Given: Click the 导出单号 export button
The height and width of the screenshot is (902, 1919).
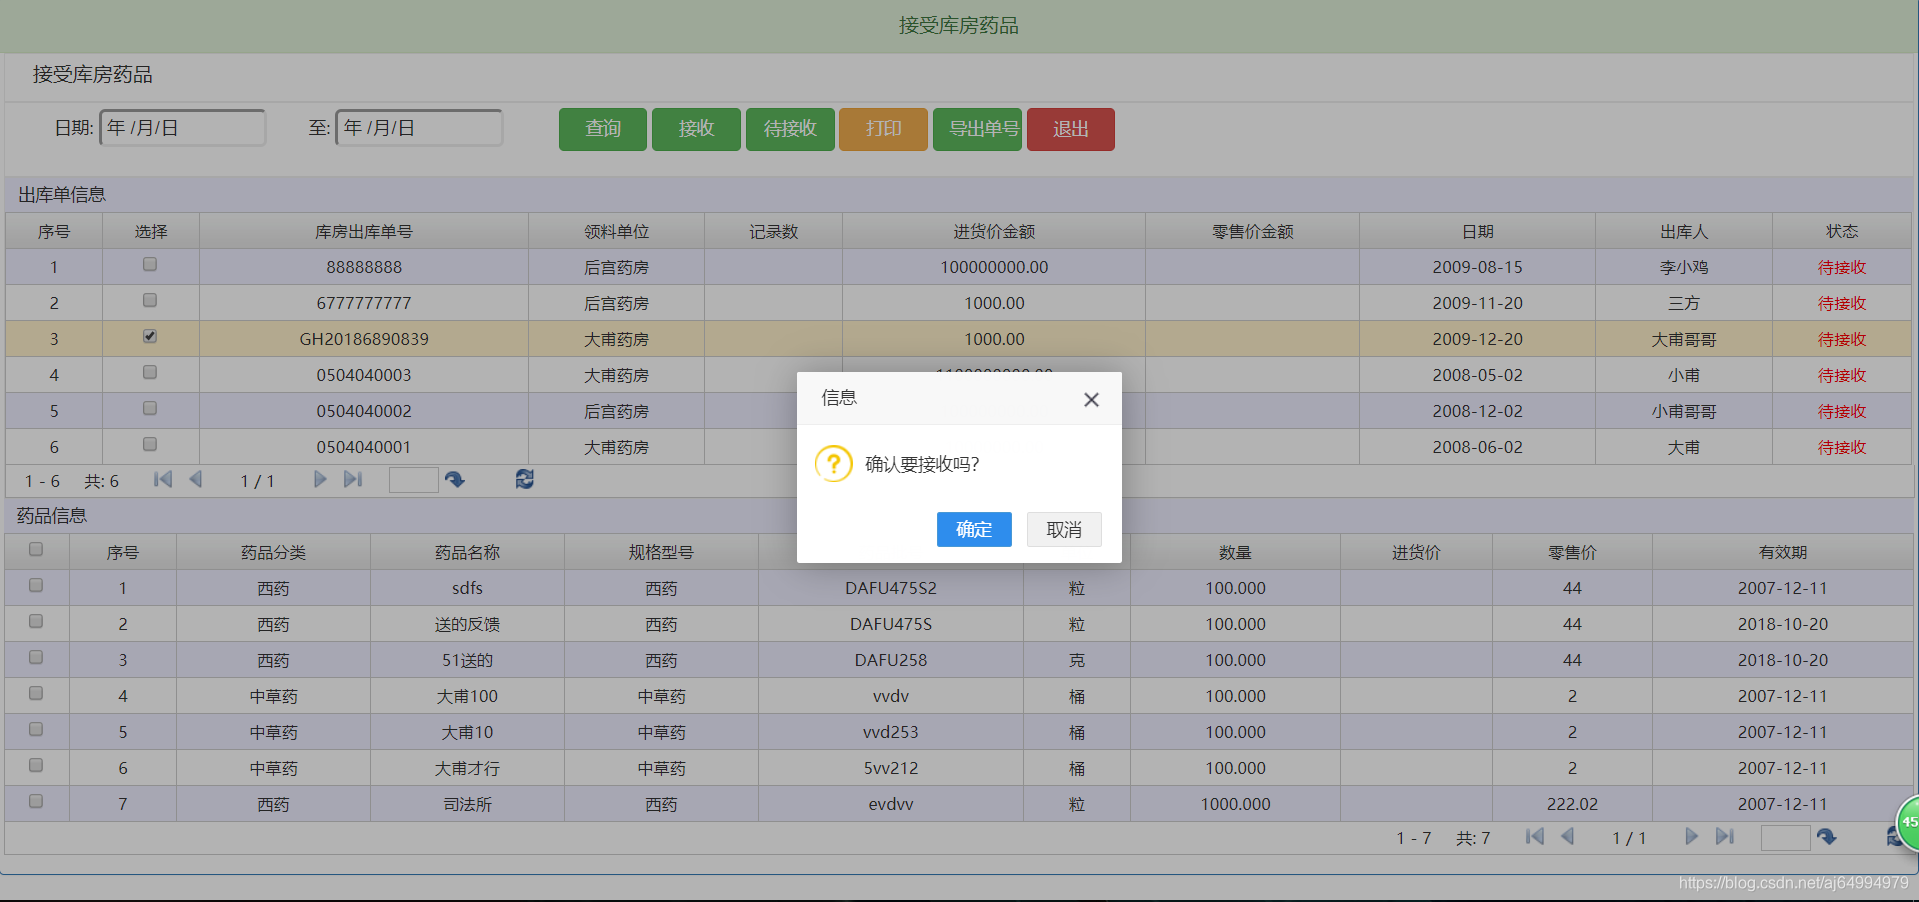Looking at the screenshot, I should click(977, 129).
